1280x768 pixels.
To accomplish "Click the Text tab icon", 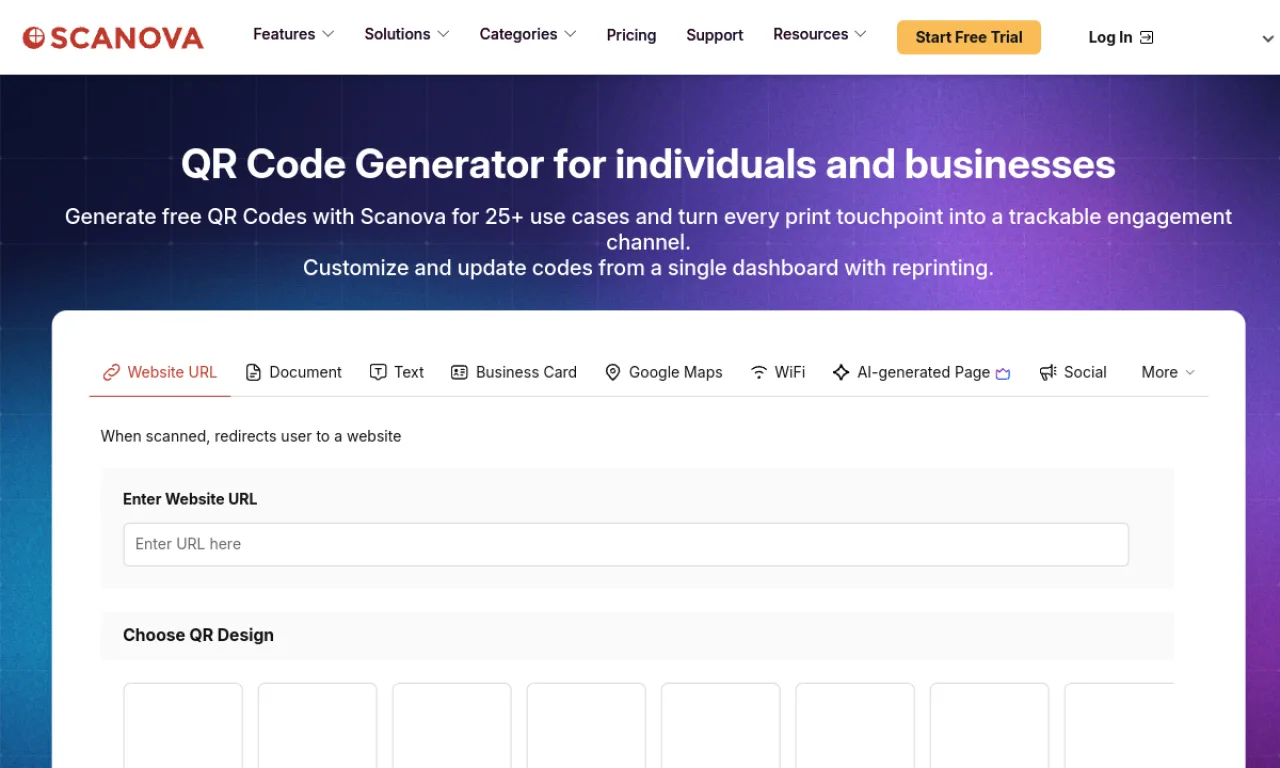I will (x=378, y=372).
